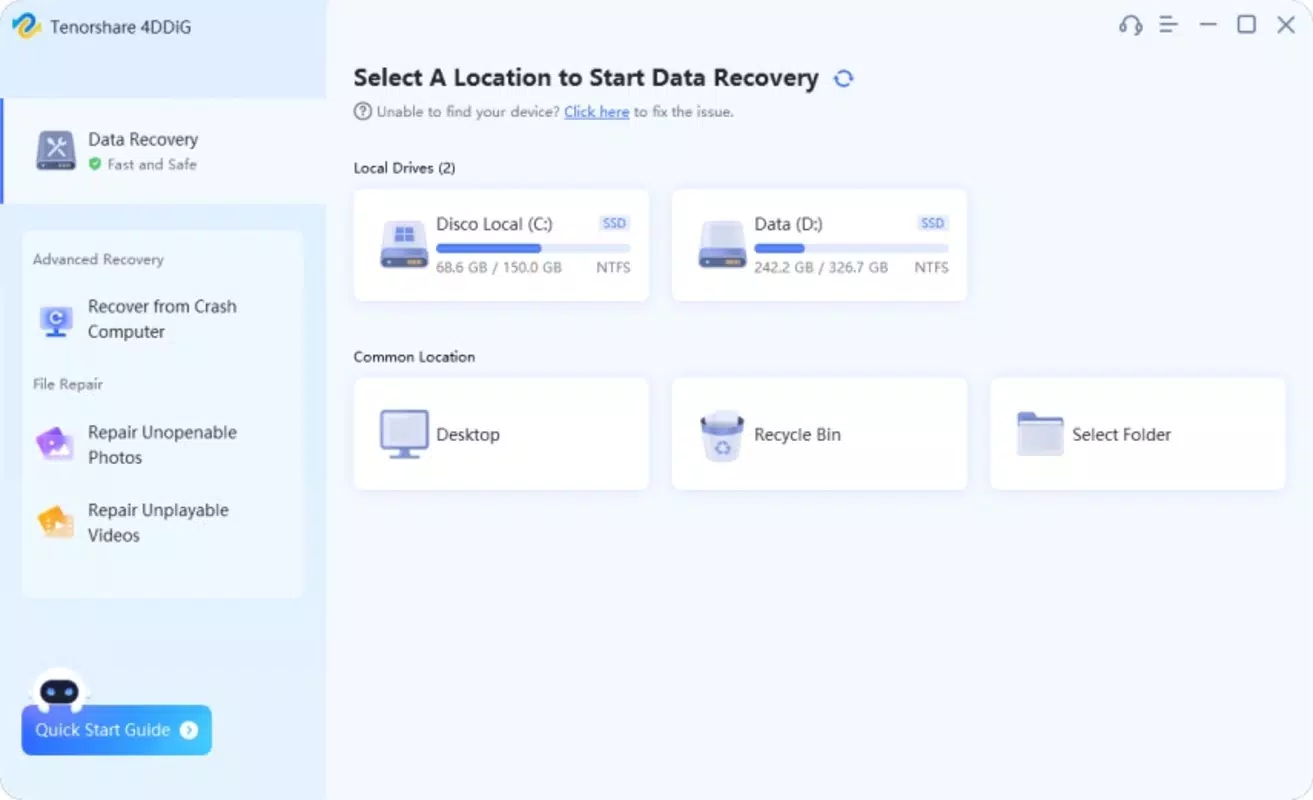This screenshot has width=1313, height=800.
Task: Click the refresh icon beside the heading
Action: pos(843,79)
